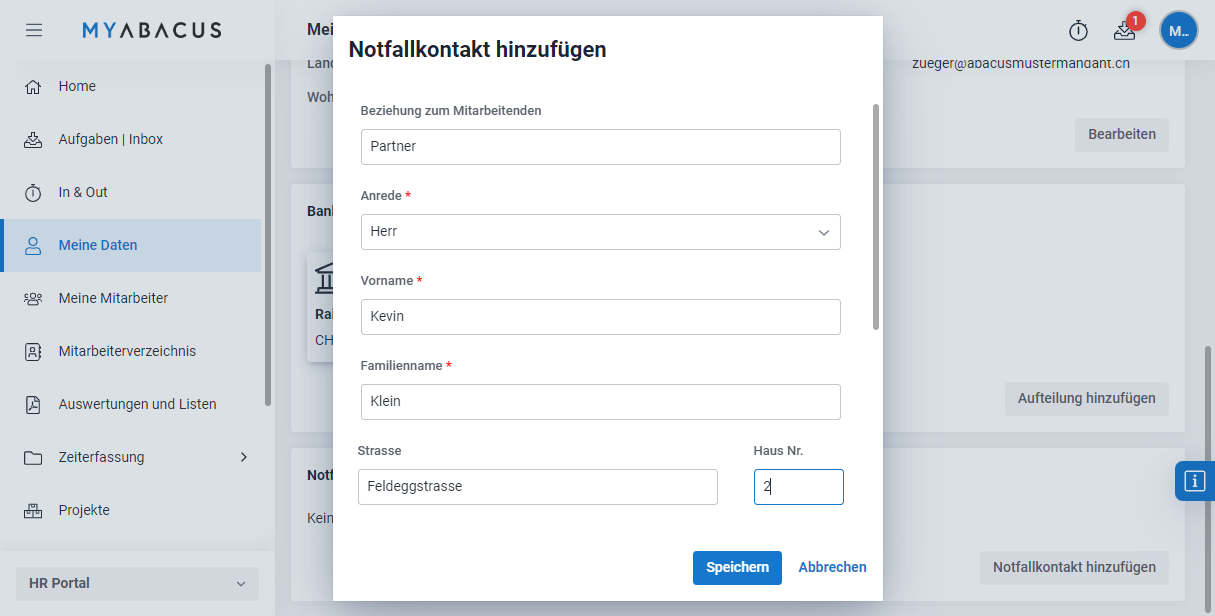1215x616 pixels.
Task: Click the Speichern button
Action: [x=737, y=568]
